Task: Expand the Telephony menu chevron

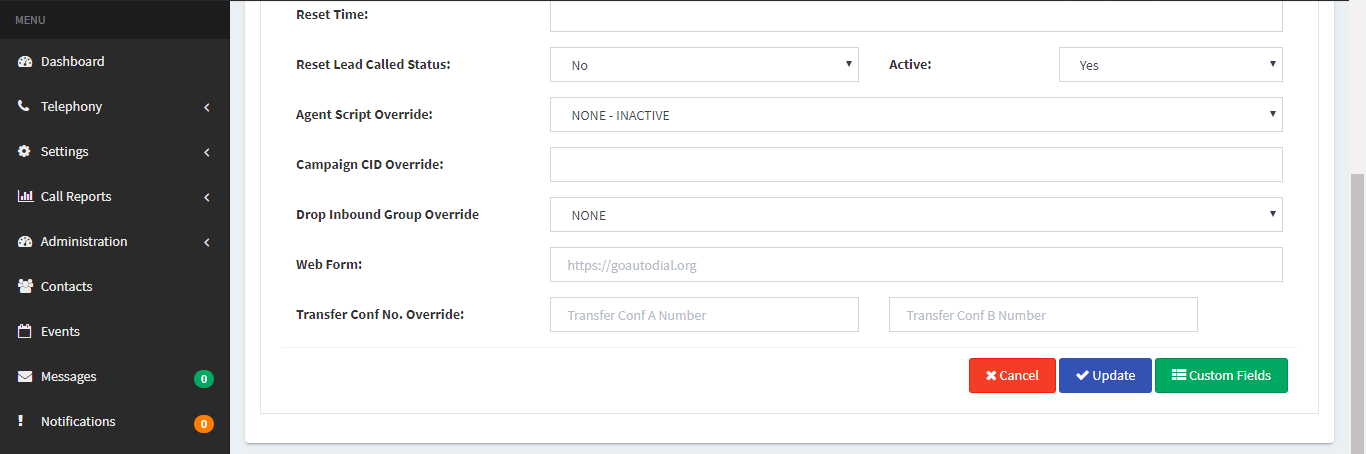Action: [x=206, y=107]
